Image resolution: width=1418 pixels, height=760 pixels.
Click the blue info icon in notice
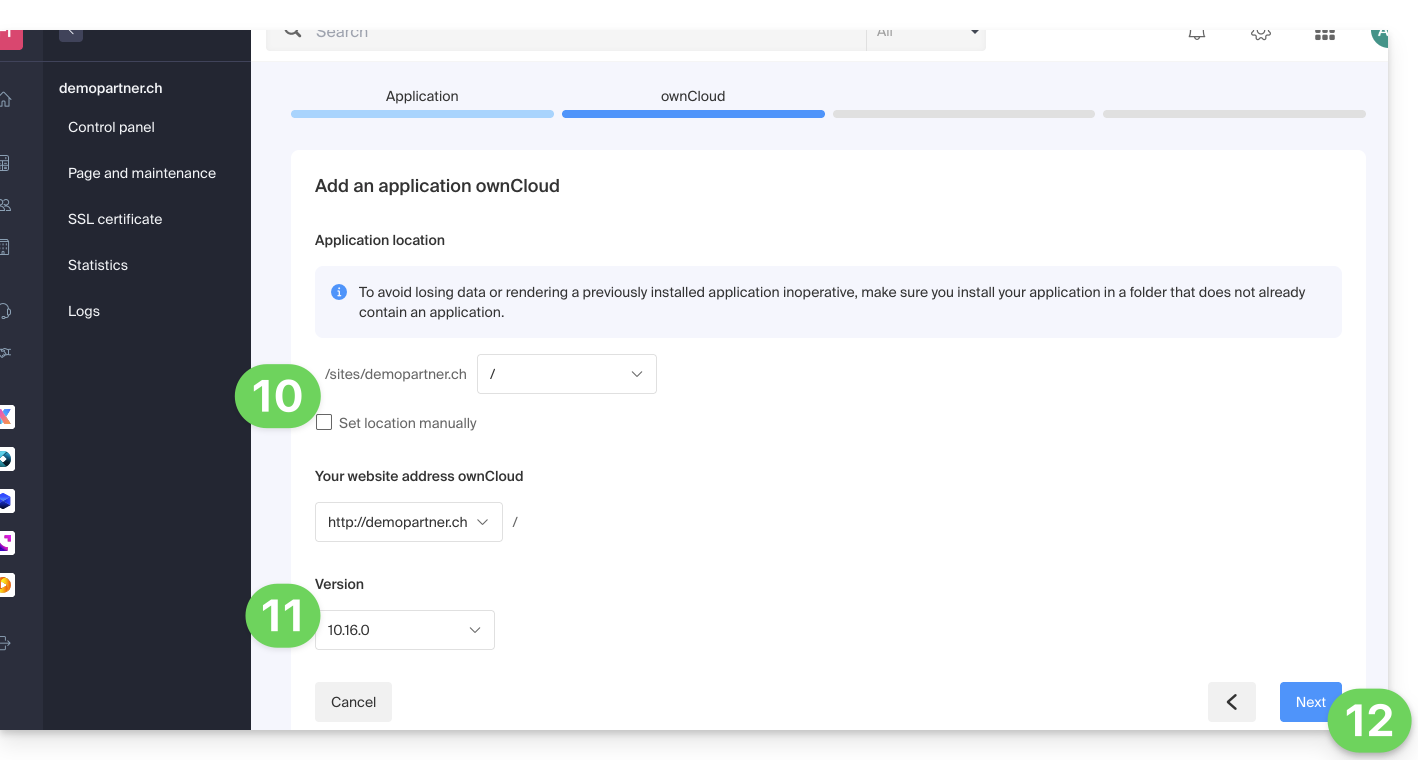[339, 292]
